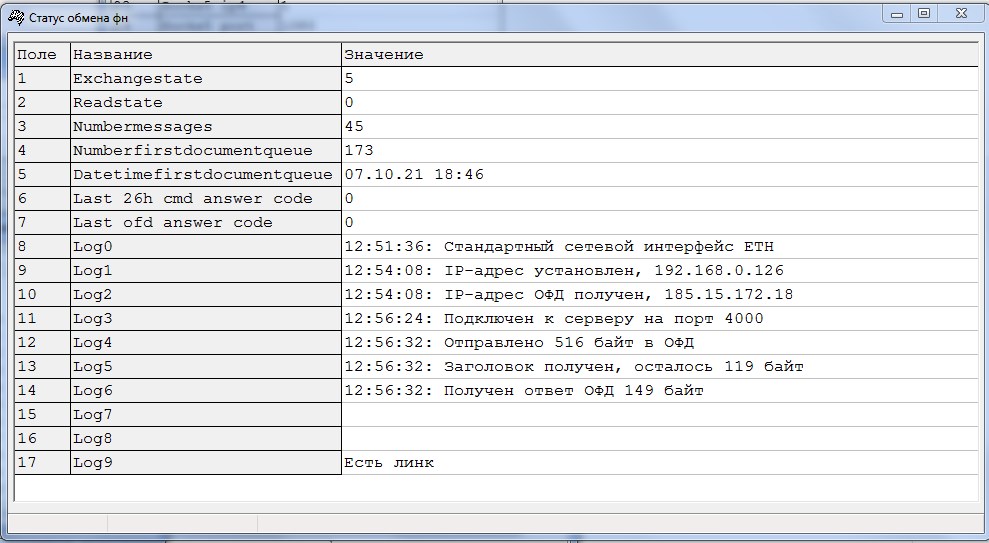The height and width of the screenshot is (543, 989).
Task: Click the Log9 name cell
Action: (206, 462)
